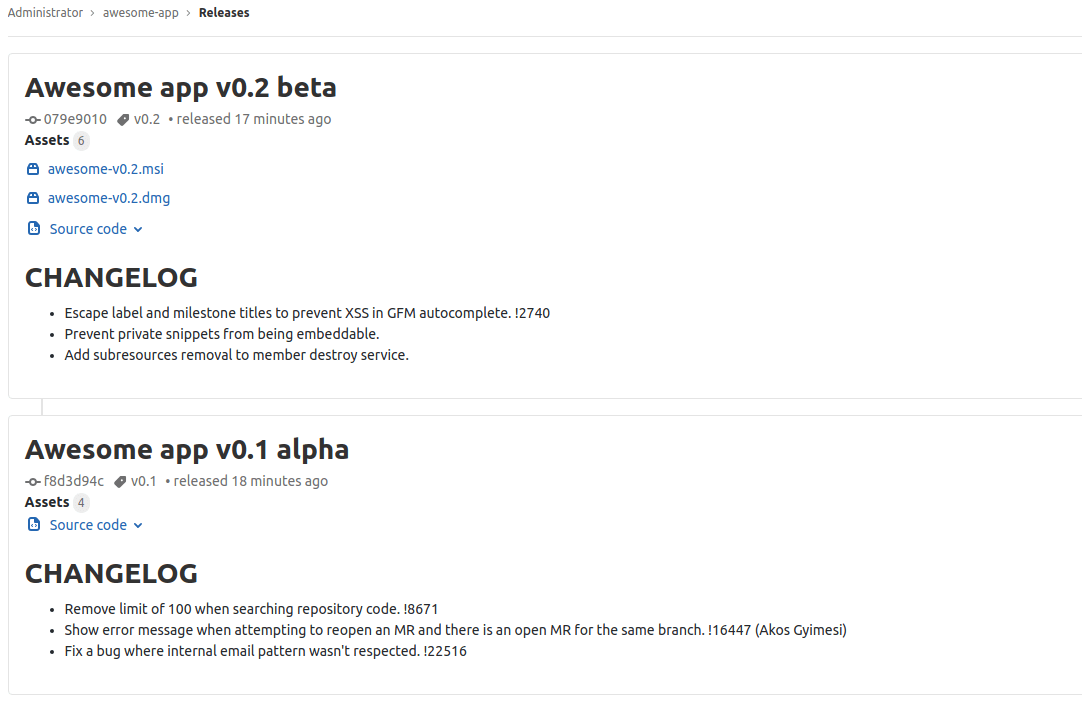Click the commit icon beside 079e9010

click(32, 119)
